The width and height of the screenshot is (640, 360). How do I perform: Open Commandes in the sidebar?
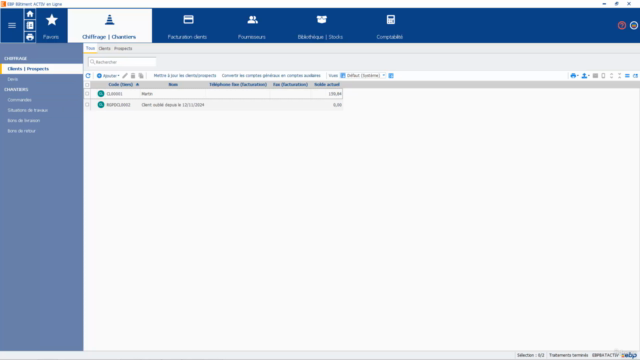pos(19,100)
